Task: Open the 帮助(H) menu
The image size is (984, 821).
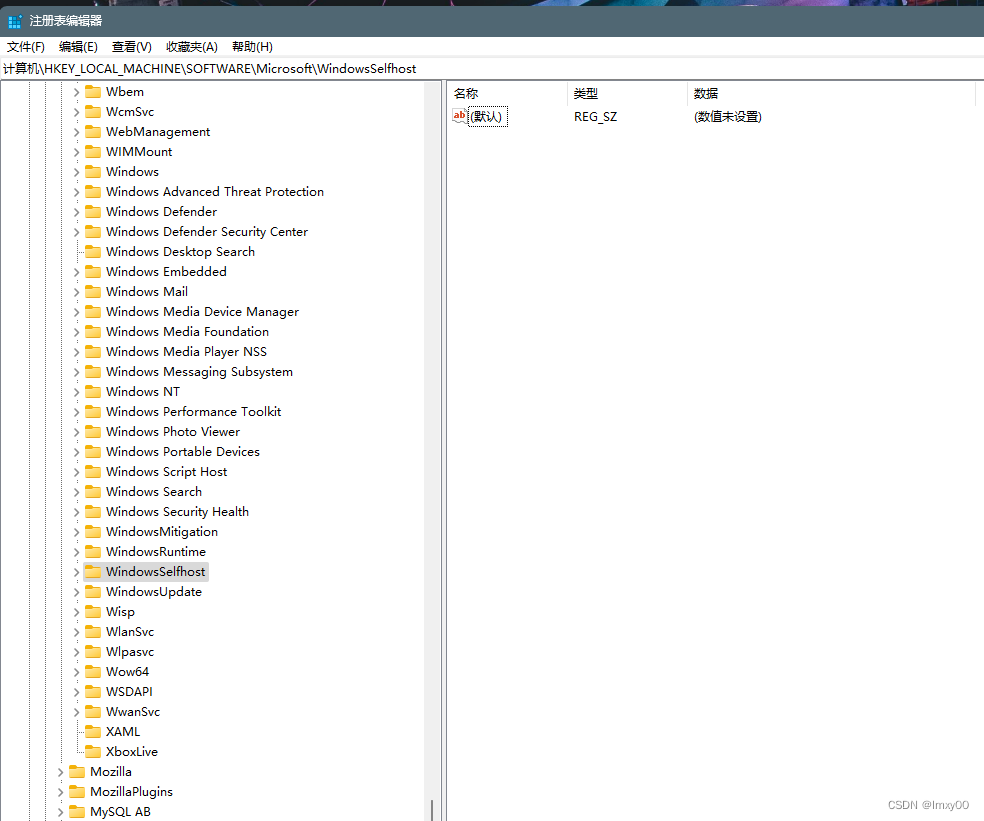Action: tap(252, 47)
